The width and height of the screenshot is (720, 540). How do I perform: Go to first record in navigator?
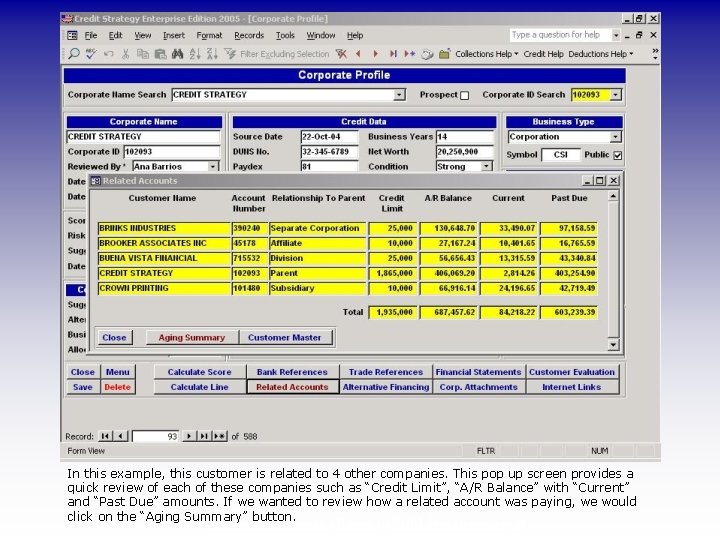[105, 436]
